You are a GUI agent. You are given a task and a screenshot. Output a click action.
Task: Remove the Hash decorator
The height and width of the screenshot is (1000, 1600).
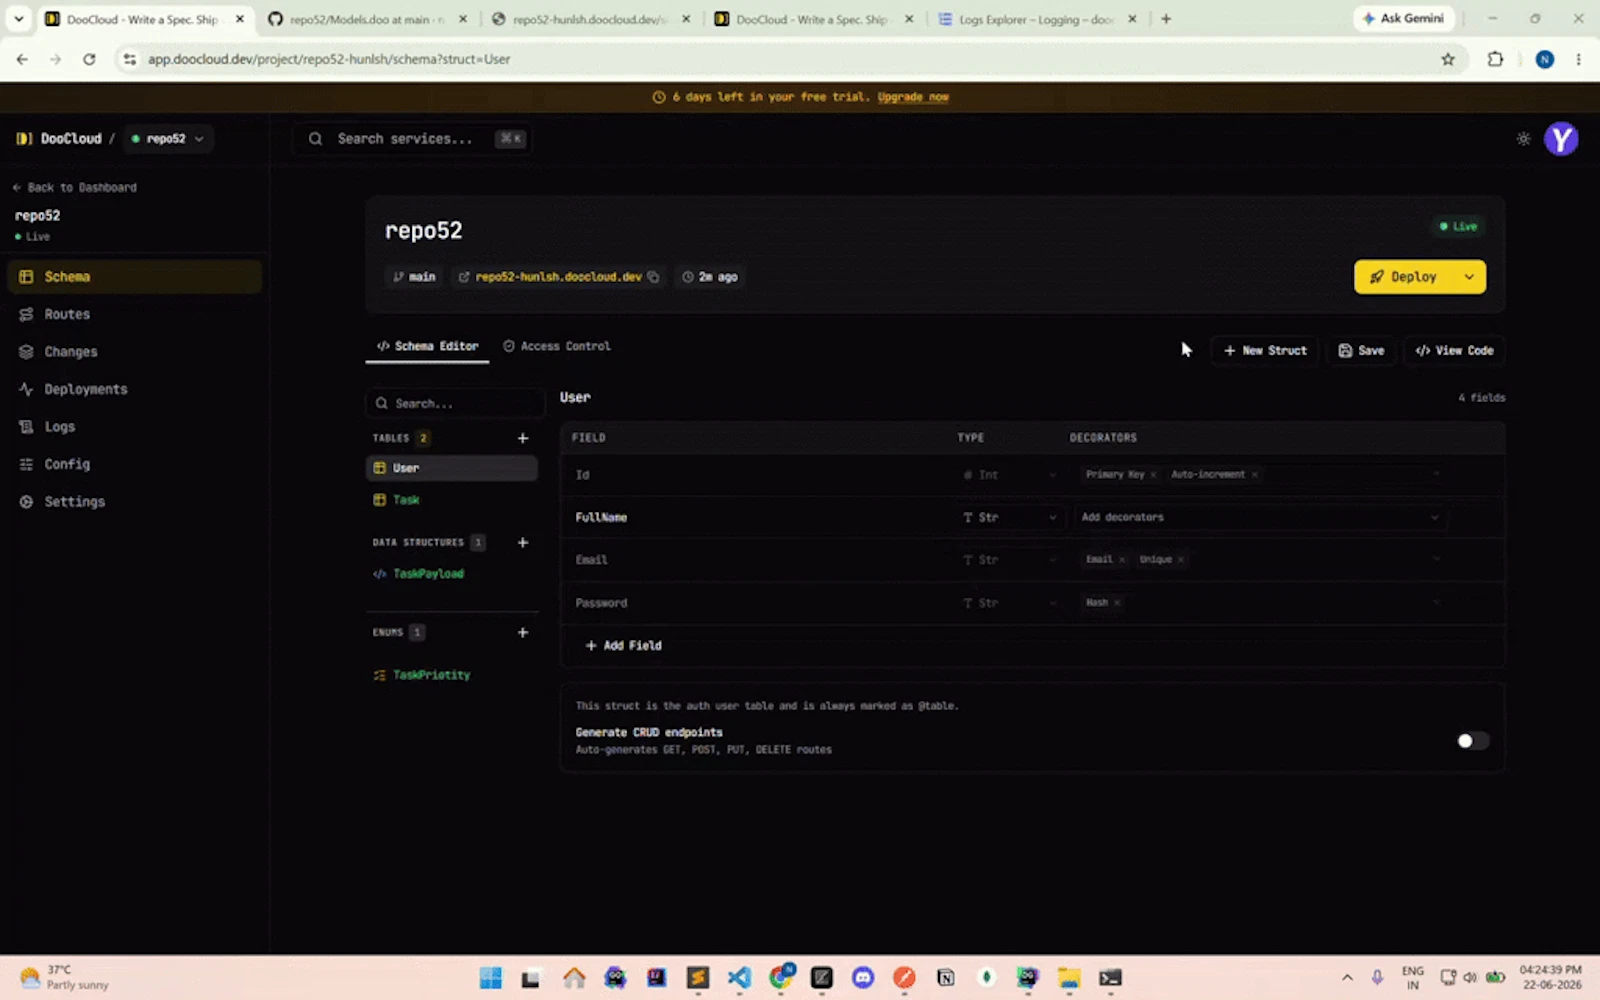point(1117,603)
